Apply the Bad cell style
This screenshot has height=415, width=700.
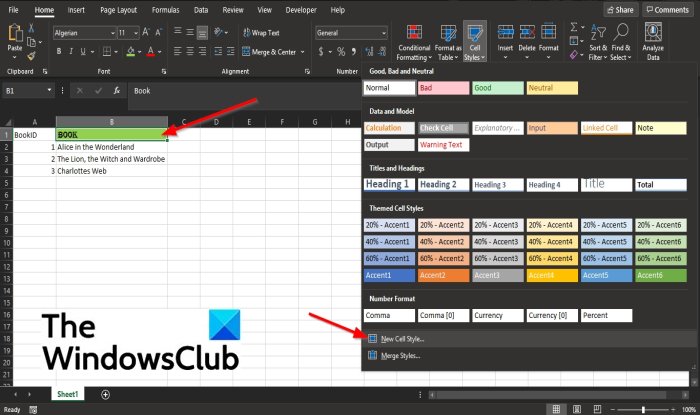point(444,88)
